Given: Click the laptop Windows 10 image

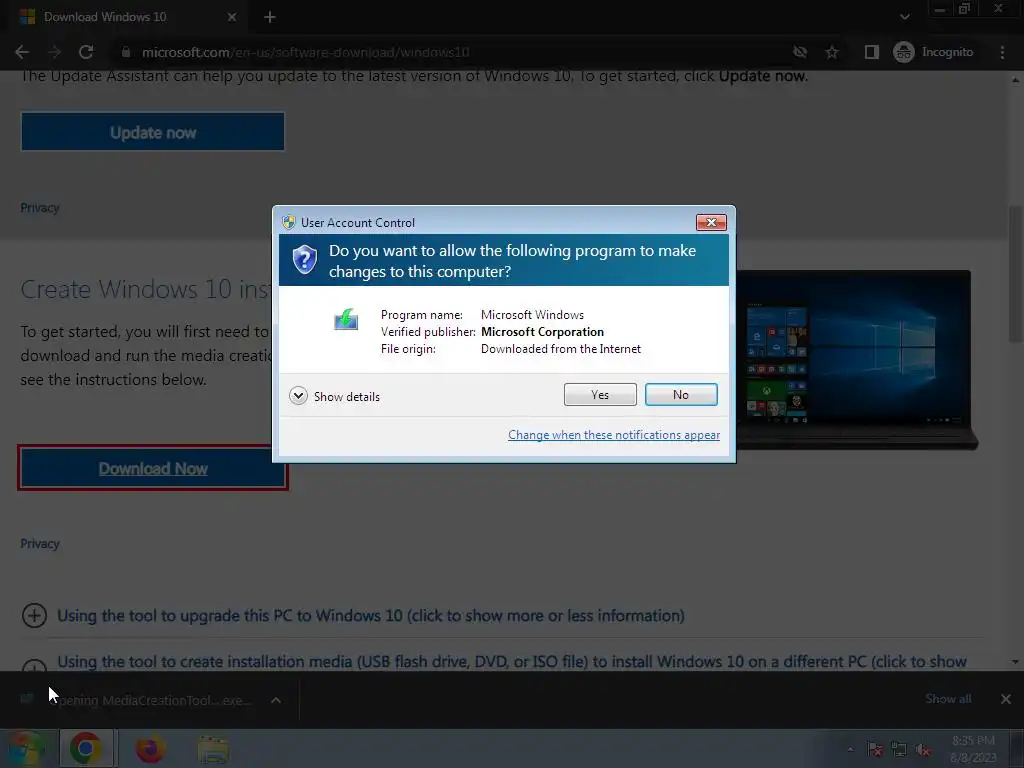Looking at the screenshot, I should [x=856, y=359].
